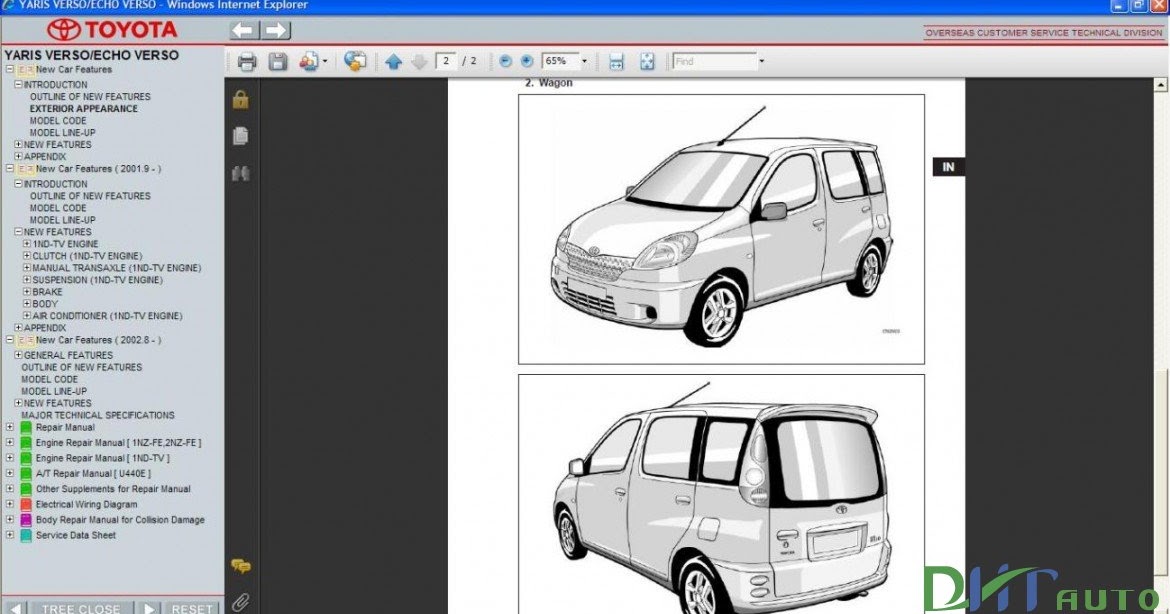Screen dimensions: 1170x614
Task: Zoom out with the minus icon
Action: tap(505, 61)
